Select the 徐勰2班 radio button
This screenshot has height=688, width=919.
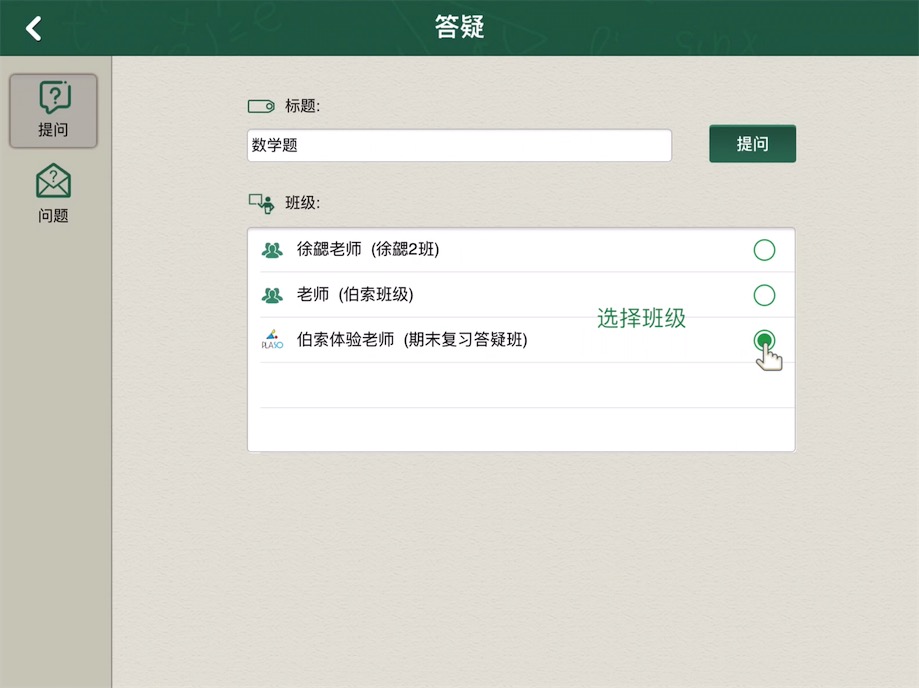(764, 250)
